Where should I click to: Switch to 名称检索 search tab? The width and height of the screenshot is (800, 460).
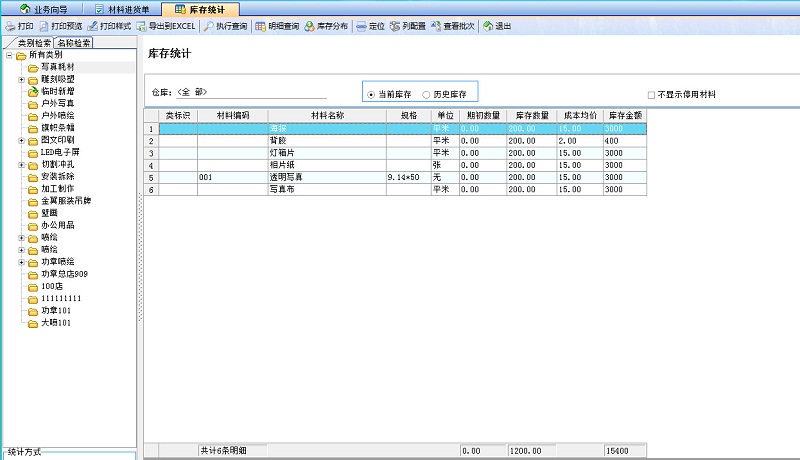[x=74, y=43]
